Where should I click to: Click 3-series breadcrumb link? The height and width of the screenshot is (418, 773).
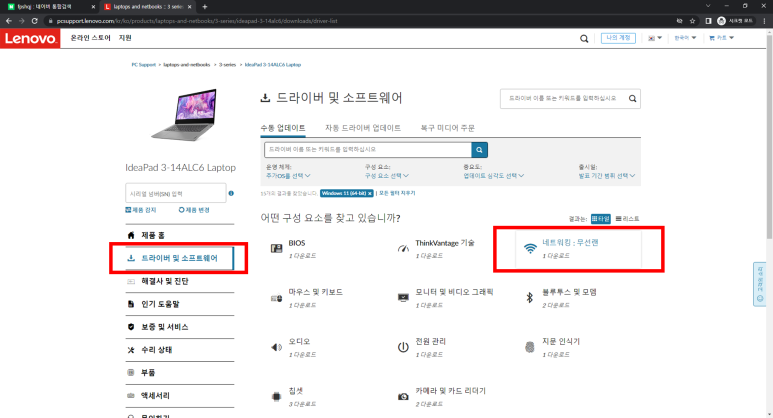coord(227,65)
